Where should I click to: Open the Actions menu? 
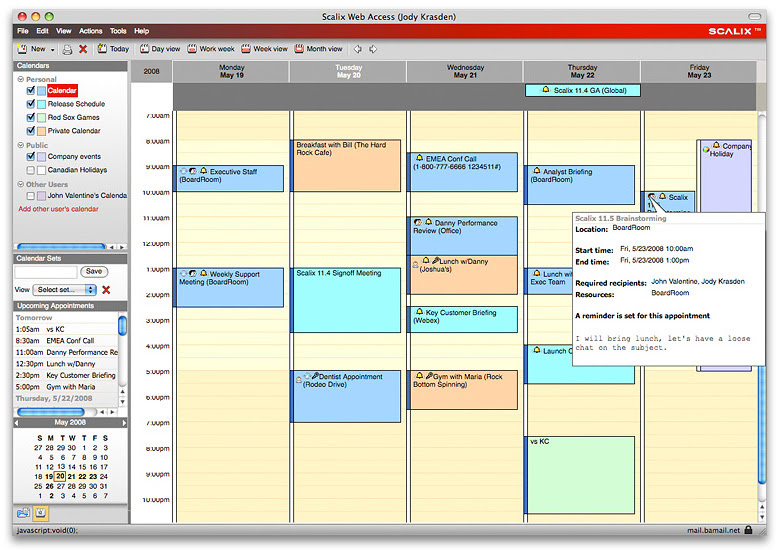[91, 31]
